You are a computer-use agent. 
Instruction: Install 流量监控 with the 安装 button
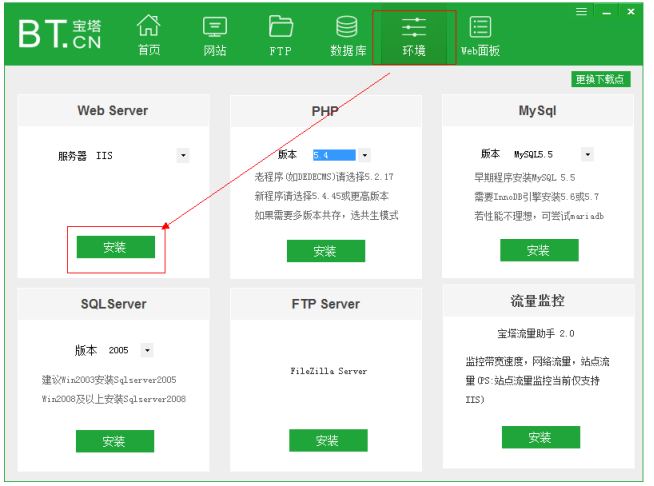pos(541,437)
